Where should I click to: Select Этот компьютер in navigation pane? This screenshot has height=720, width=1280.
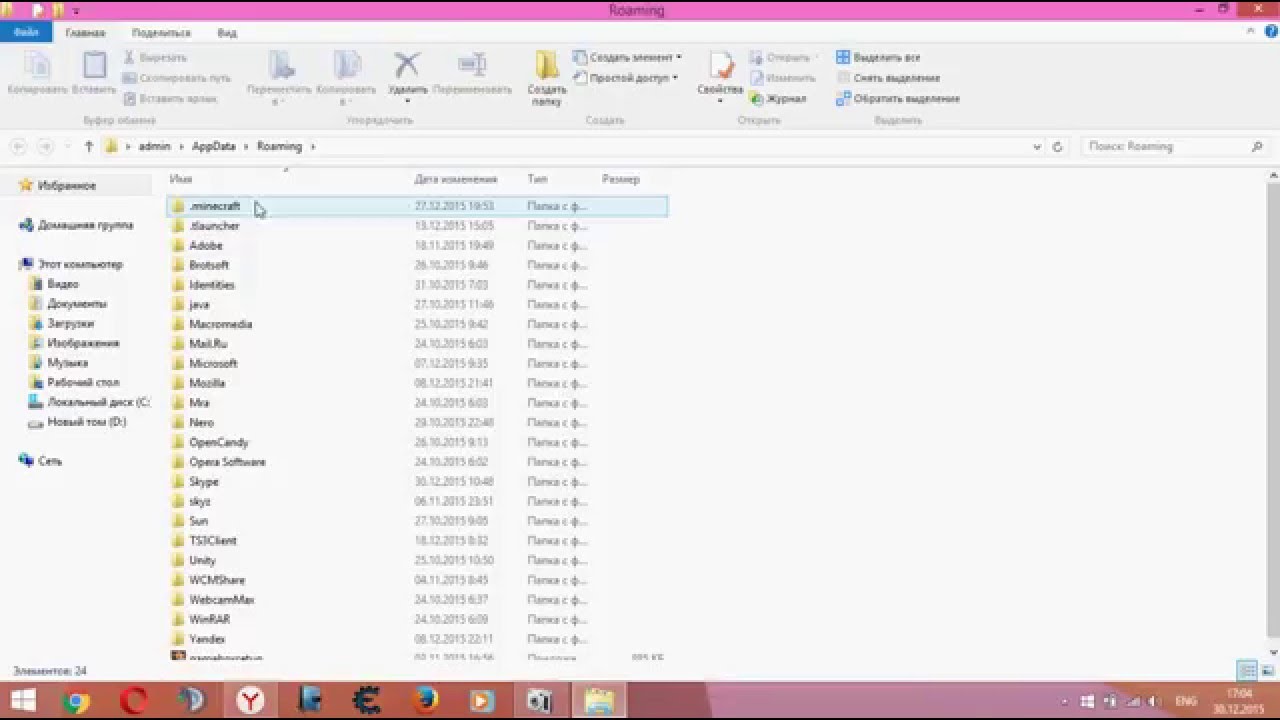[x=80, y=264]
